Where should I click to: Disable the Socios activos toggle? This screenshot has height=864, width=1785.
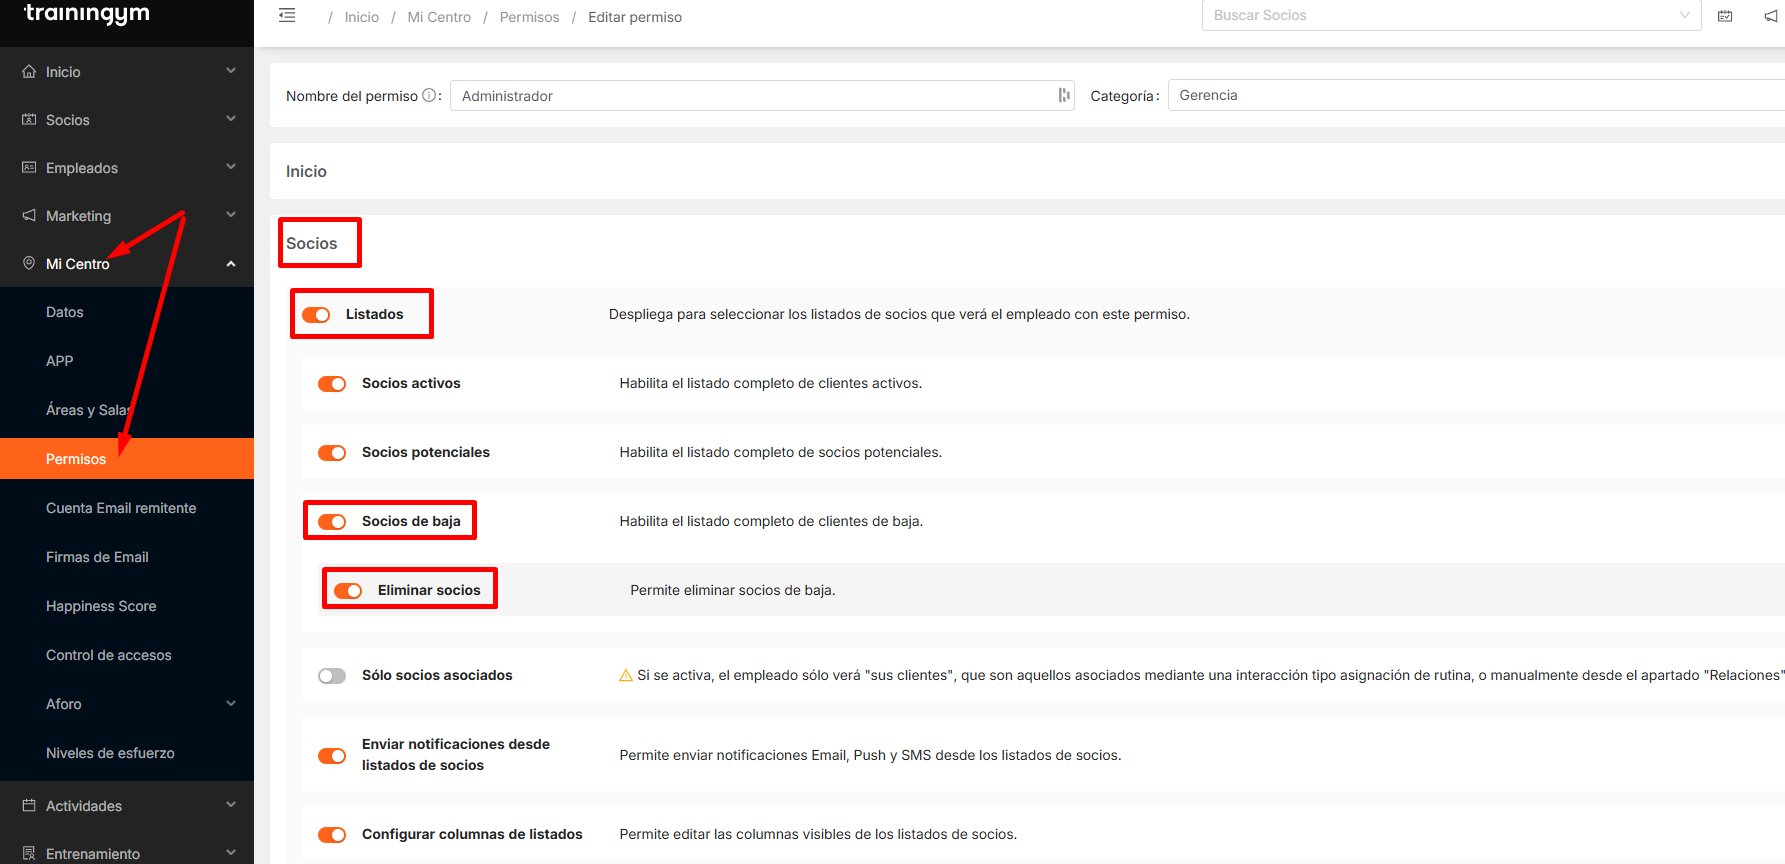[x=332, y=384]
